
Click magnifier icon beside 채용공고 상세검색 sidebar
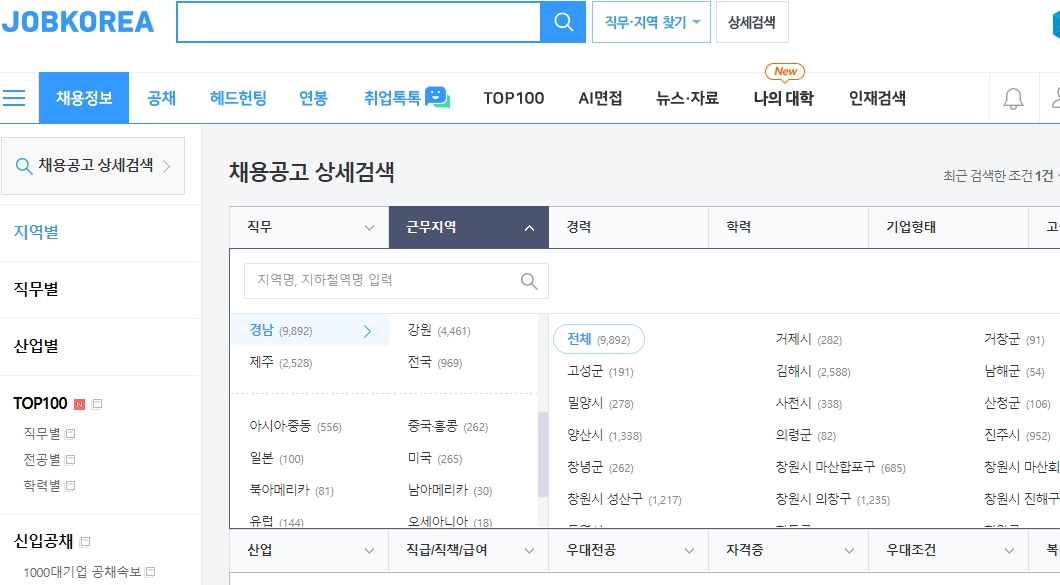[x=24, y=166]
